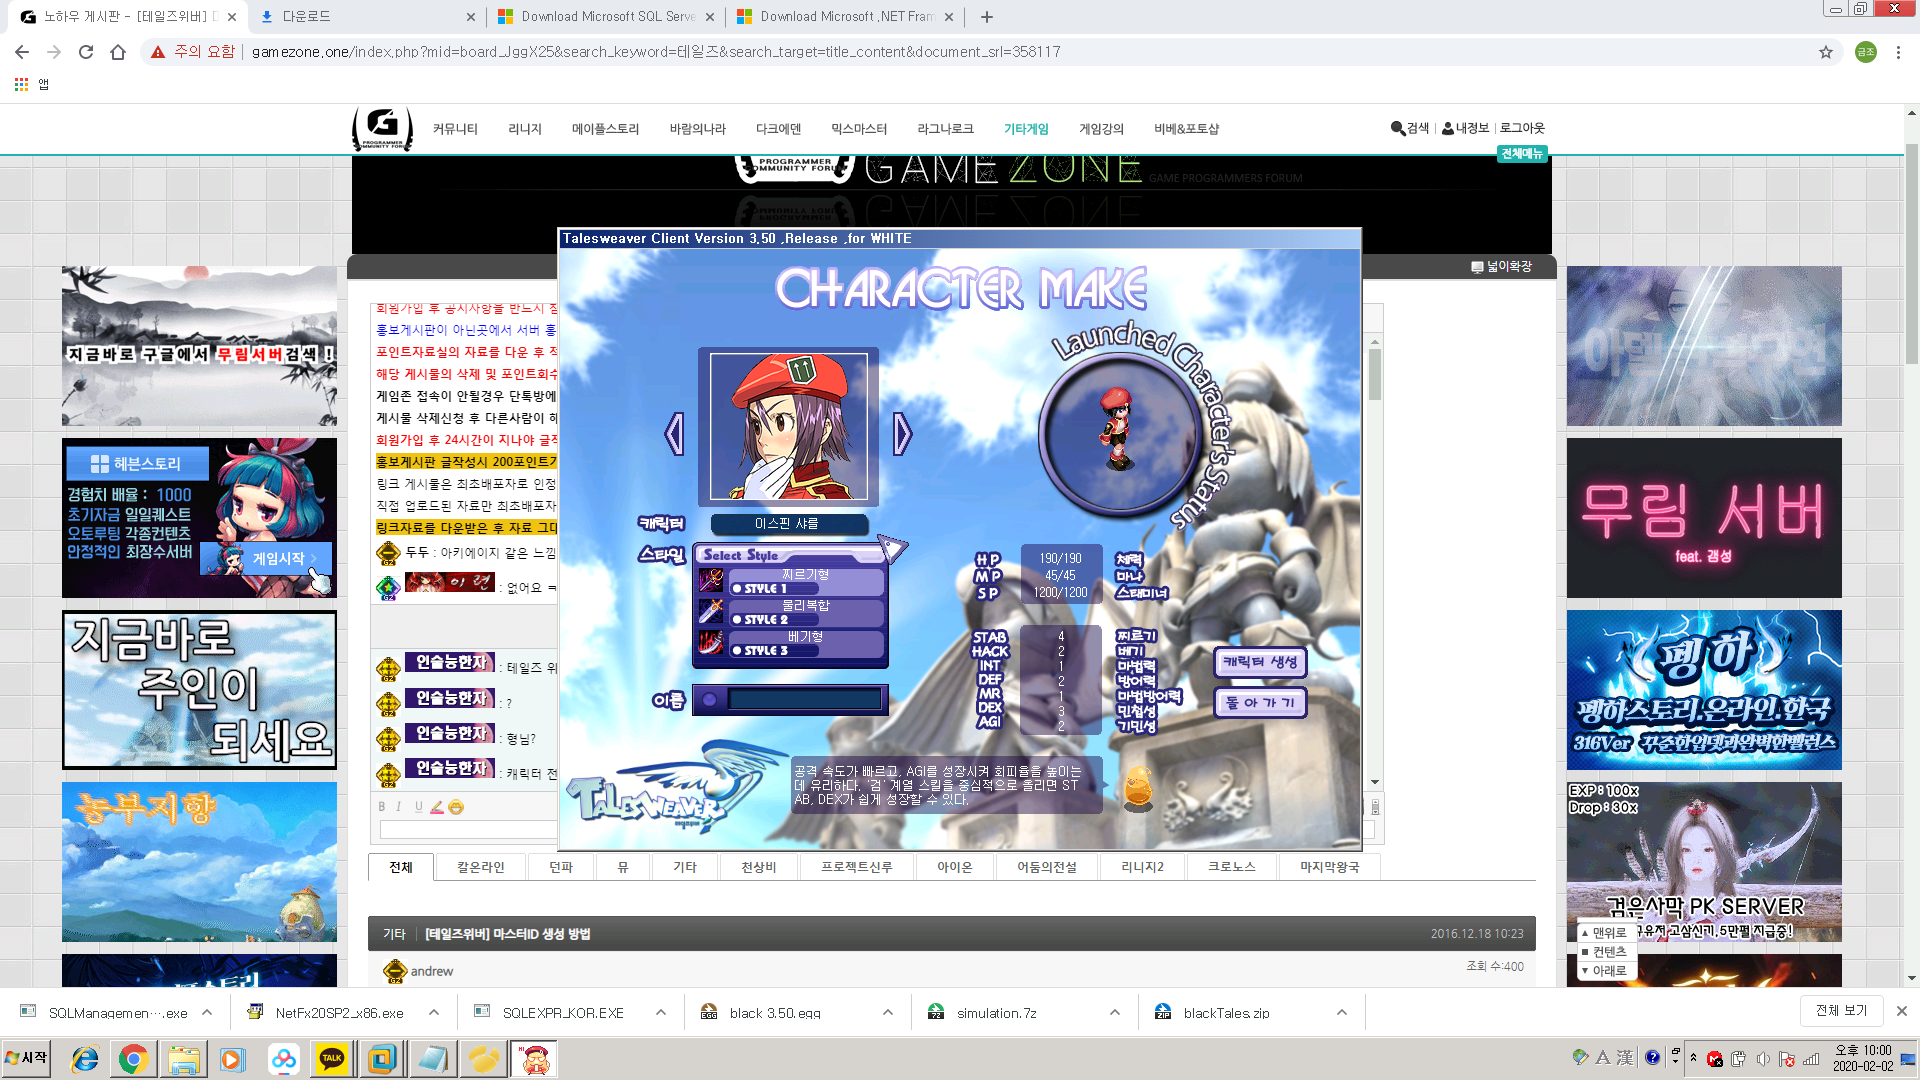Screen dimensions: 1920x1080
Task: Click the 캐릭터 생성 create button
Action: coord(1260,662)
